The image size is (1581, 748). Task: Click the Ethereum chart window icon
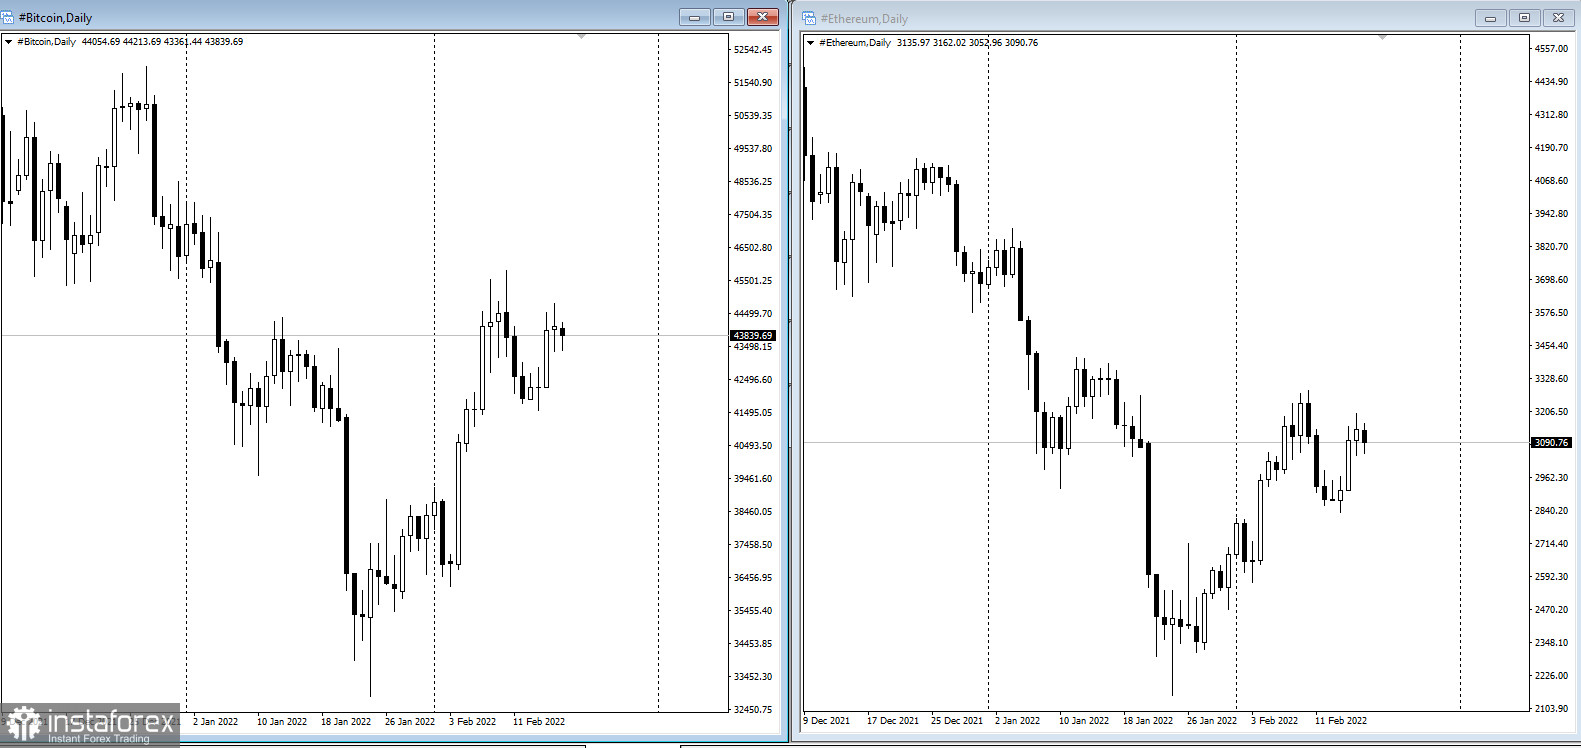[809, 18]
